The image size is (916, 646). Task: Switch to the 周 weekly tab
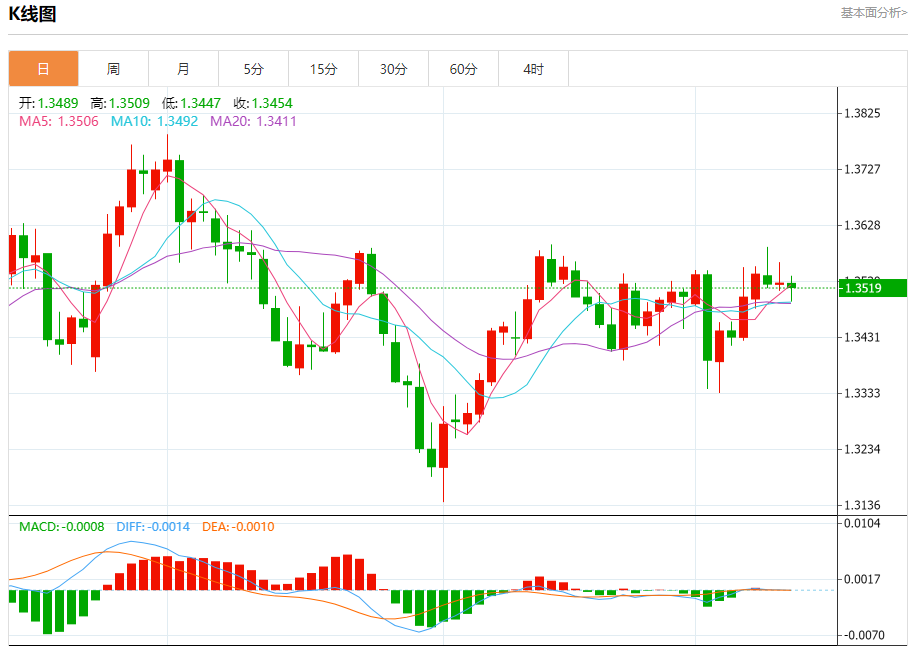[x=113, y=69]
